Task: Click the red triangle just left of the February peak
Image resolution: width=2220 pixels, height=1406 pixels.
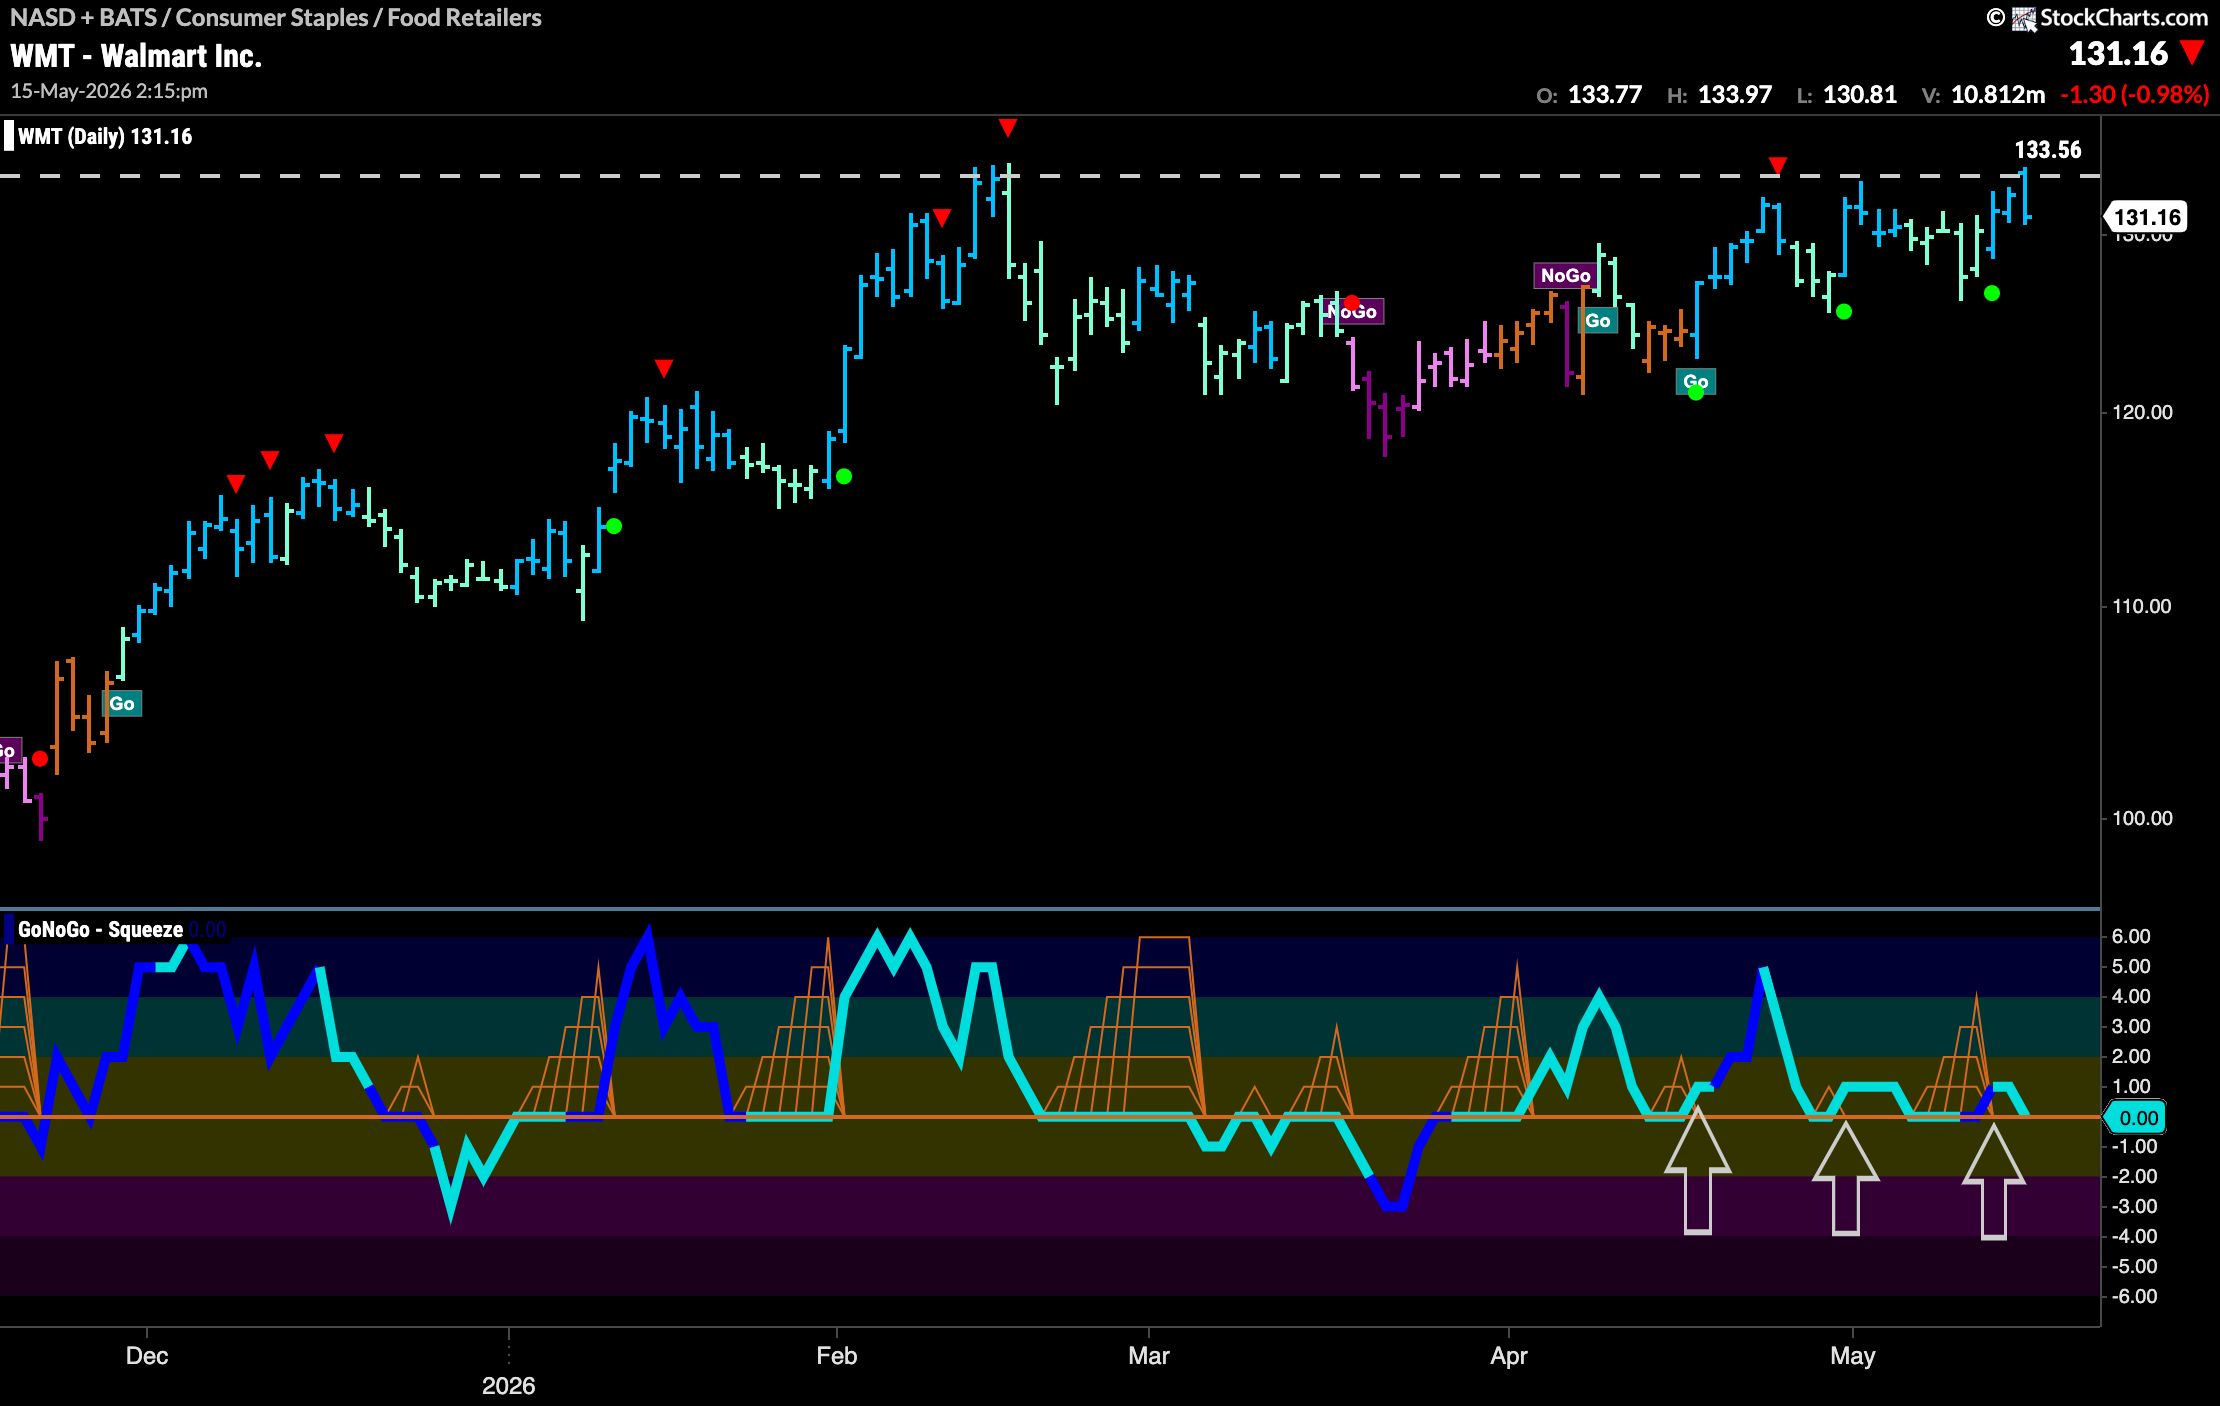Action: coord(941,217)
